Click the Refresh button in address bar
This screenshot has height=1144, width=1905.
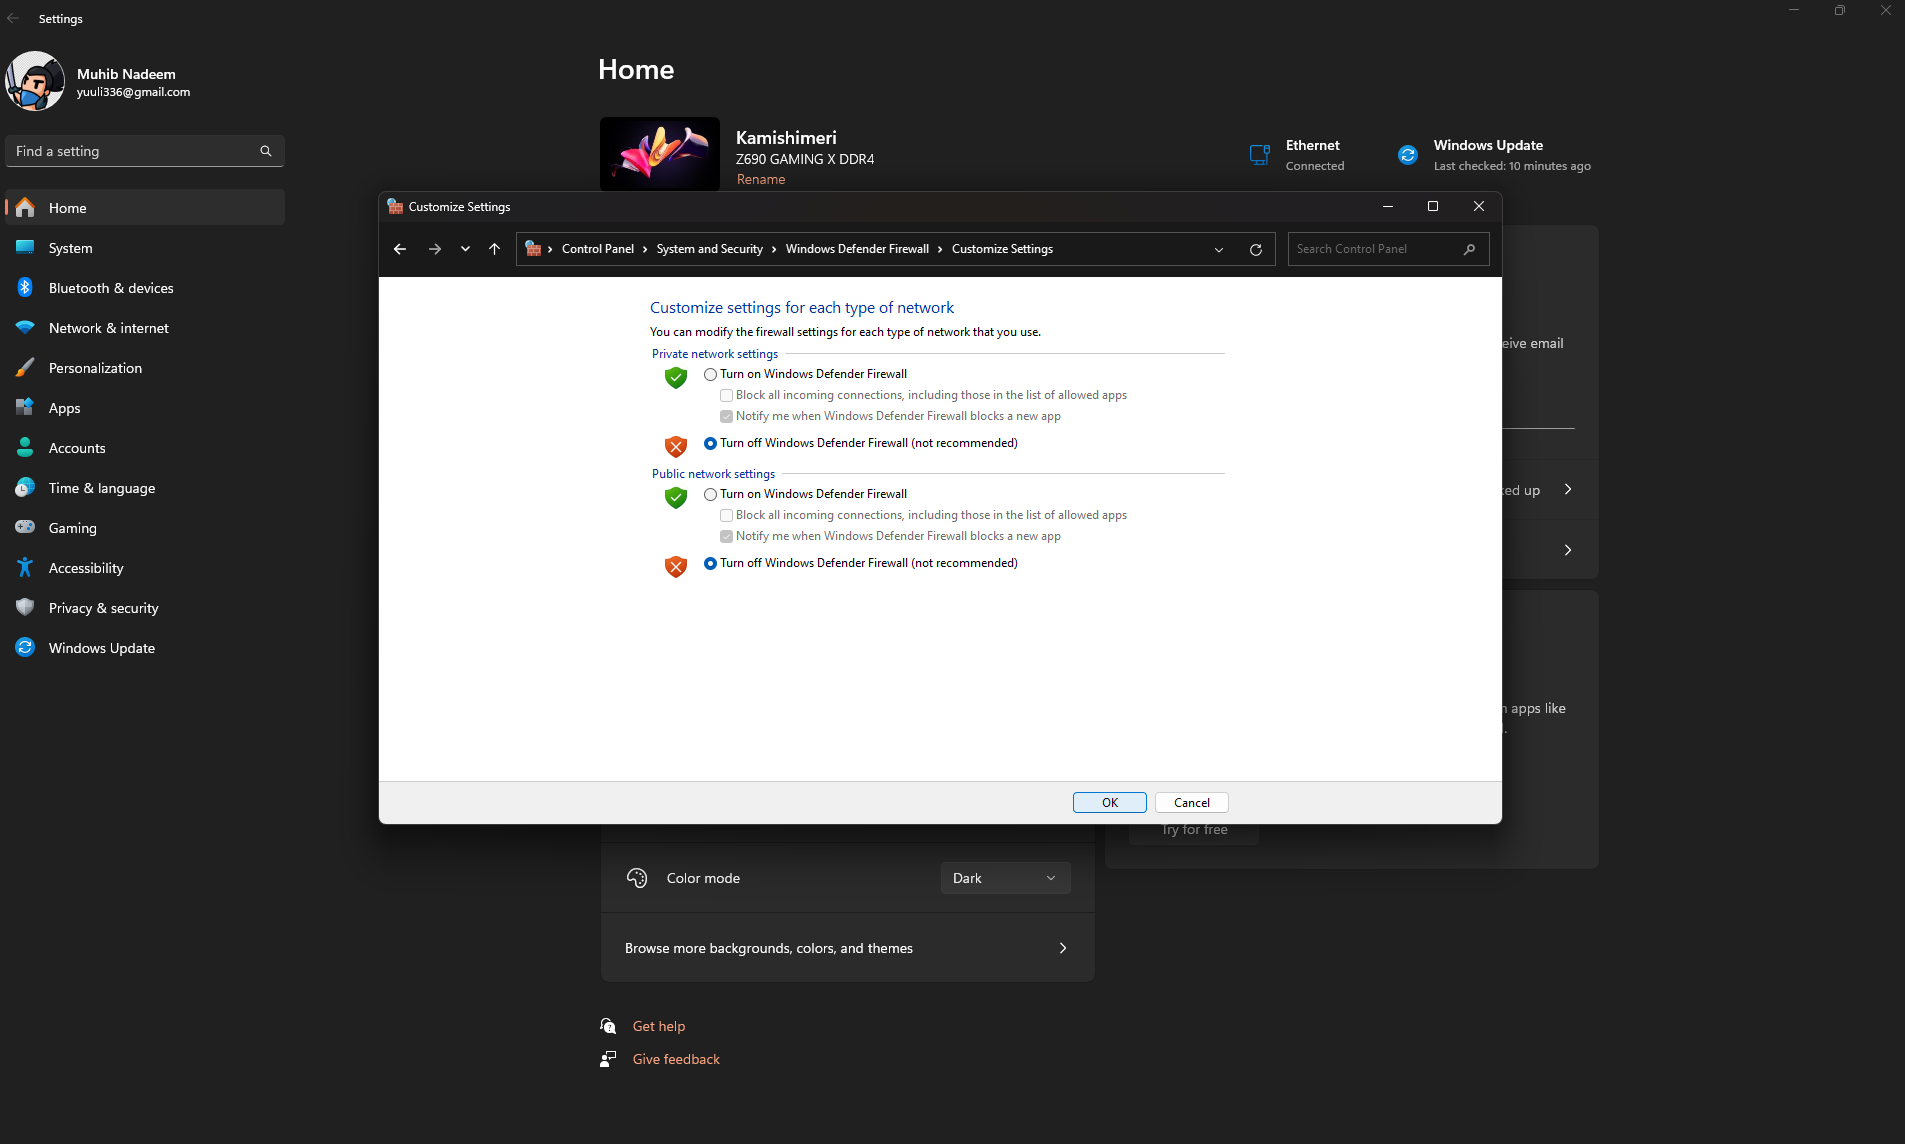[x=1256, y=249]
